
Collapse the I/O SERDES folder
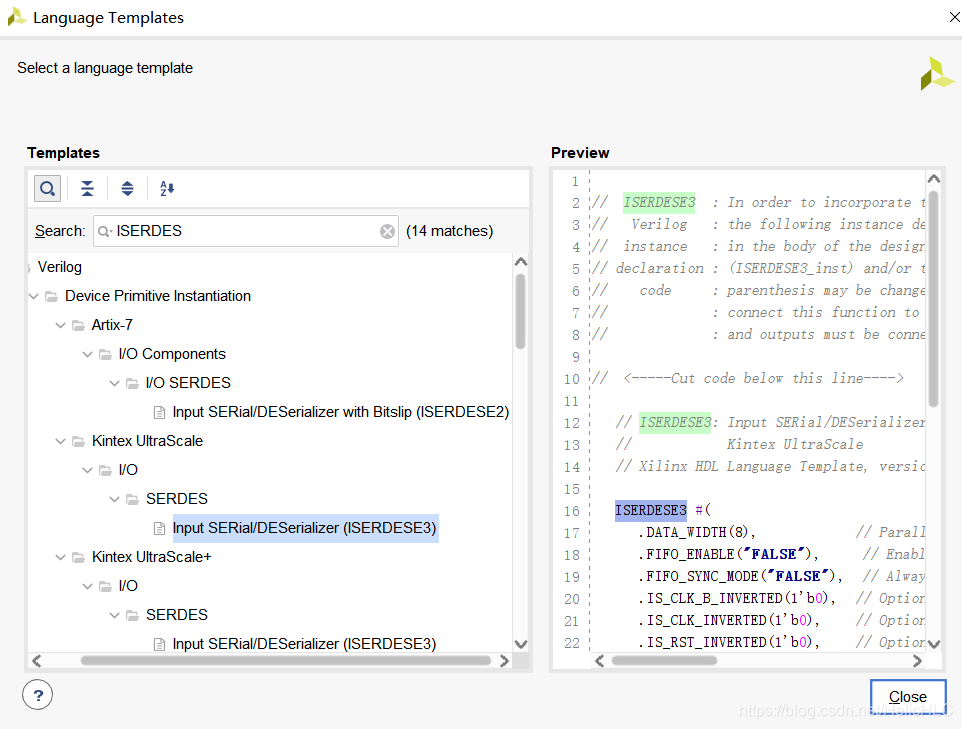click(x=114, y=383)
